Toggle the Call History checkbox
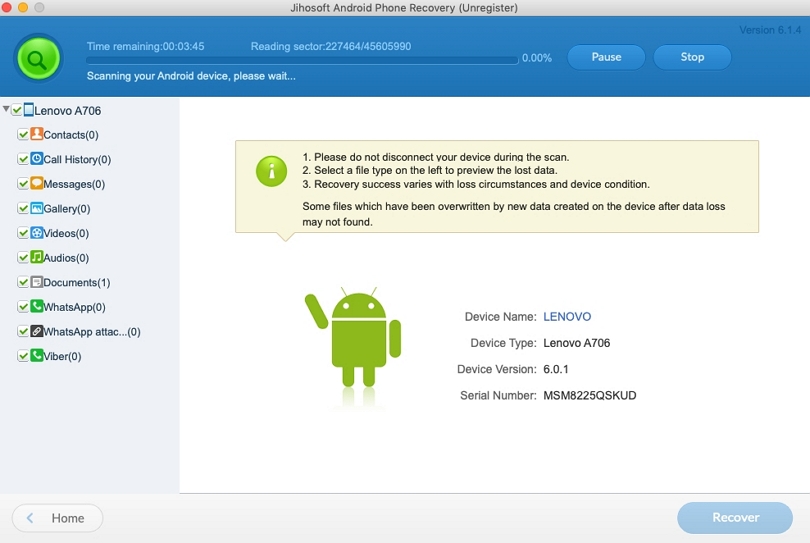The height and width of the screenshot is (543, 810). (x=23, y=159)
